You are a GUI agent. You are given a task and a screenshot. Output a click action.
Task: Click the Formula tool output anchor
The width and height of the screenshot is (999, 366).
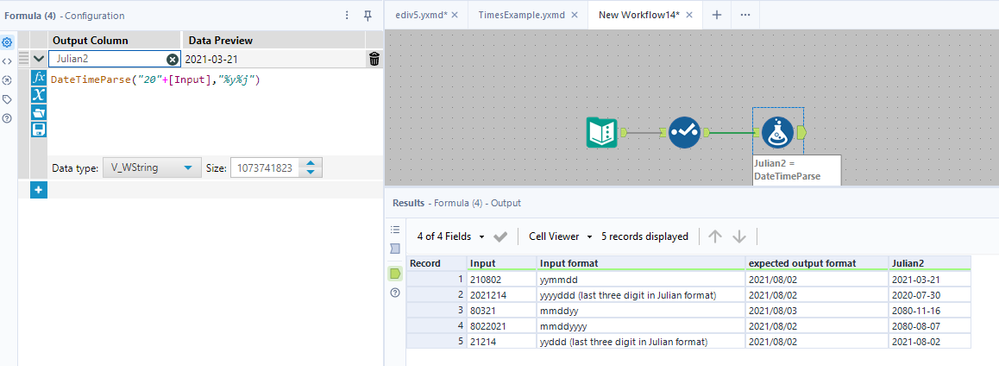(x=802, y=133)
